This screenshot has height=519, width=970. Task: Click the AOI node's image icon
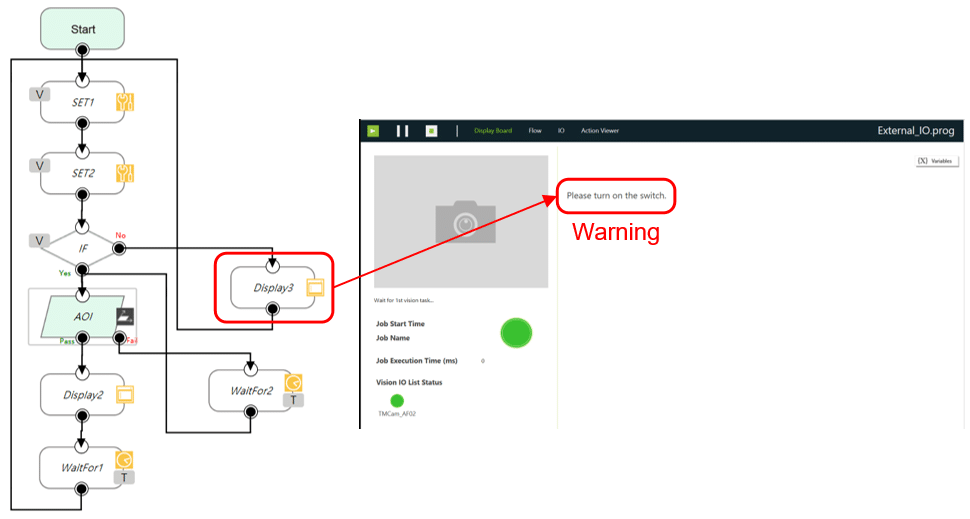[x=125, y=315]
